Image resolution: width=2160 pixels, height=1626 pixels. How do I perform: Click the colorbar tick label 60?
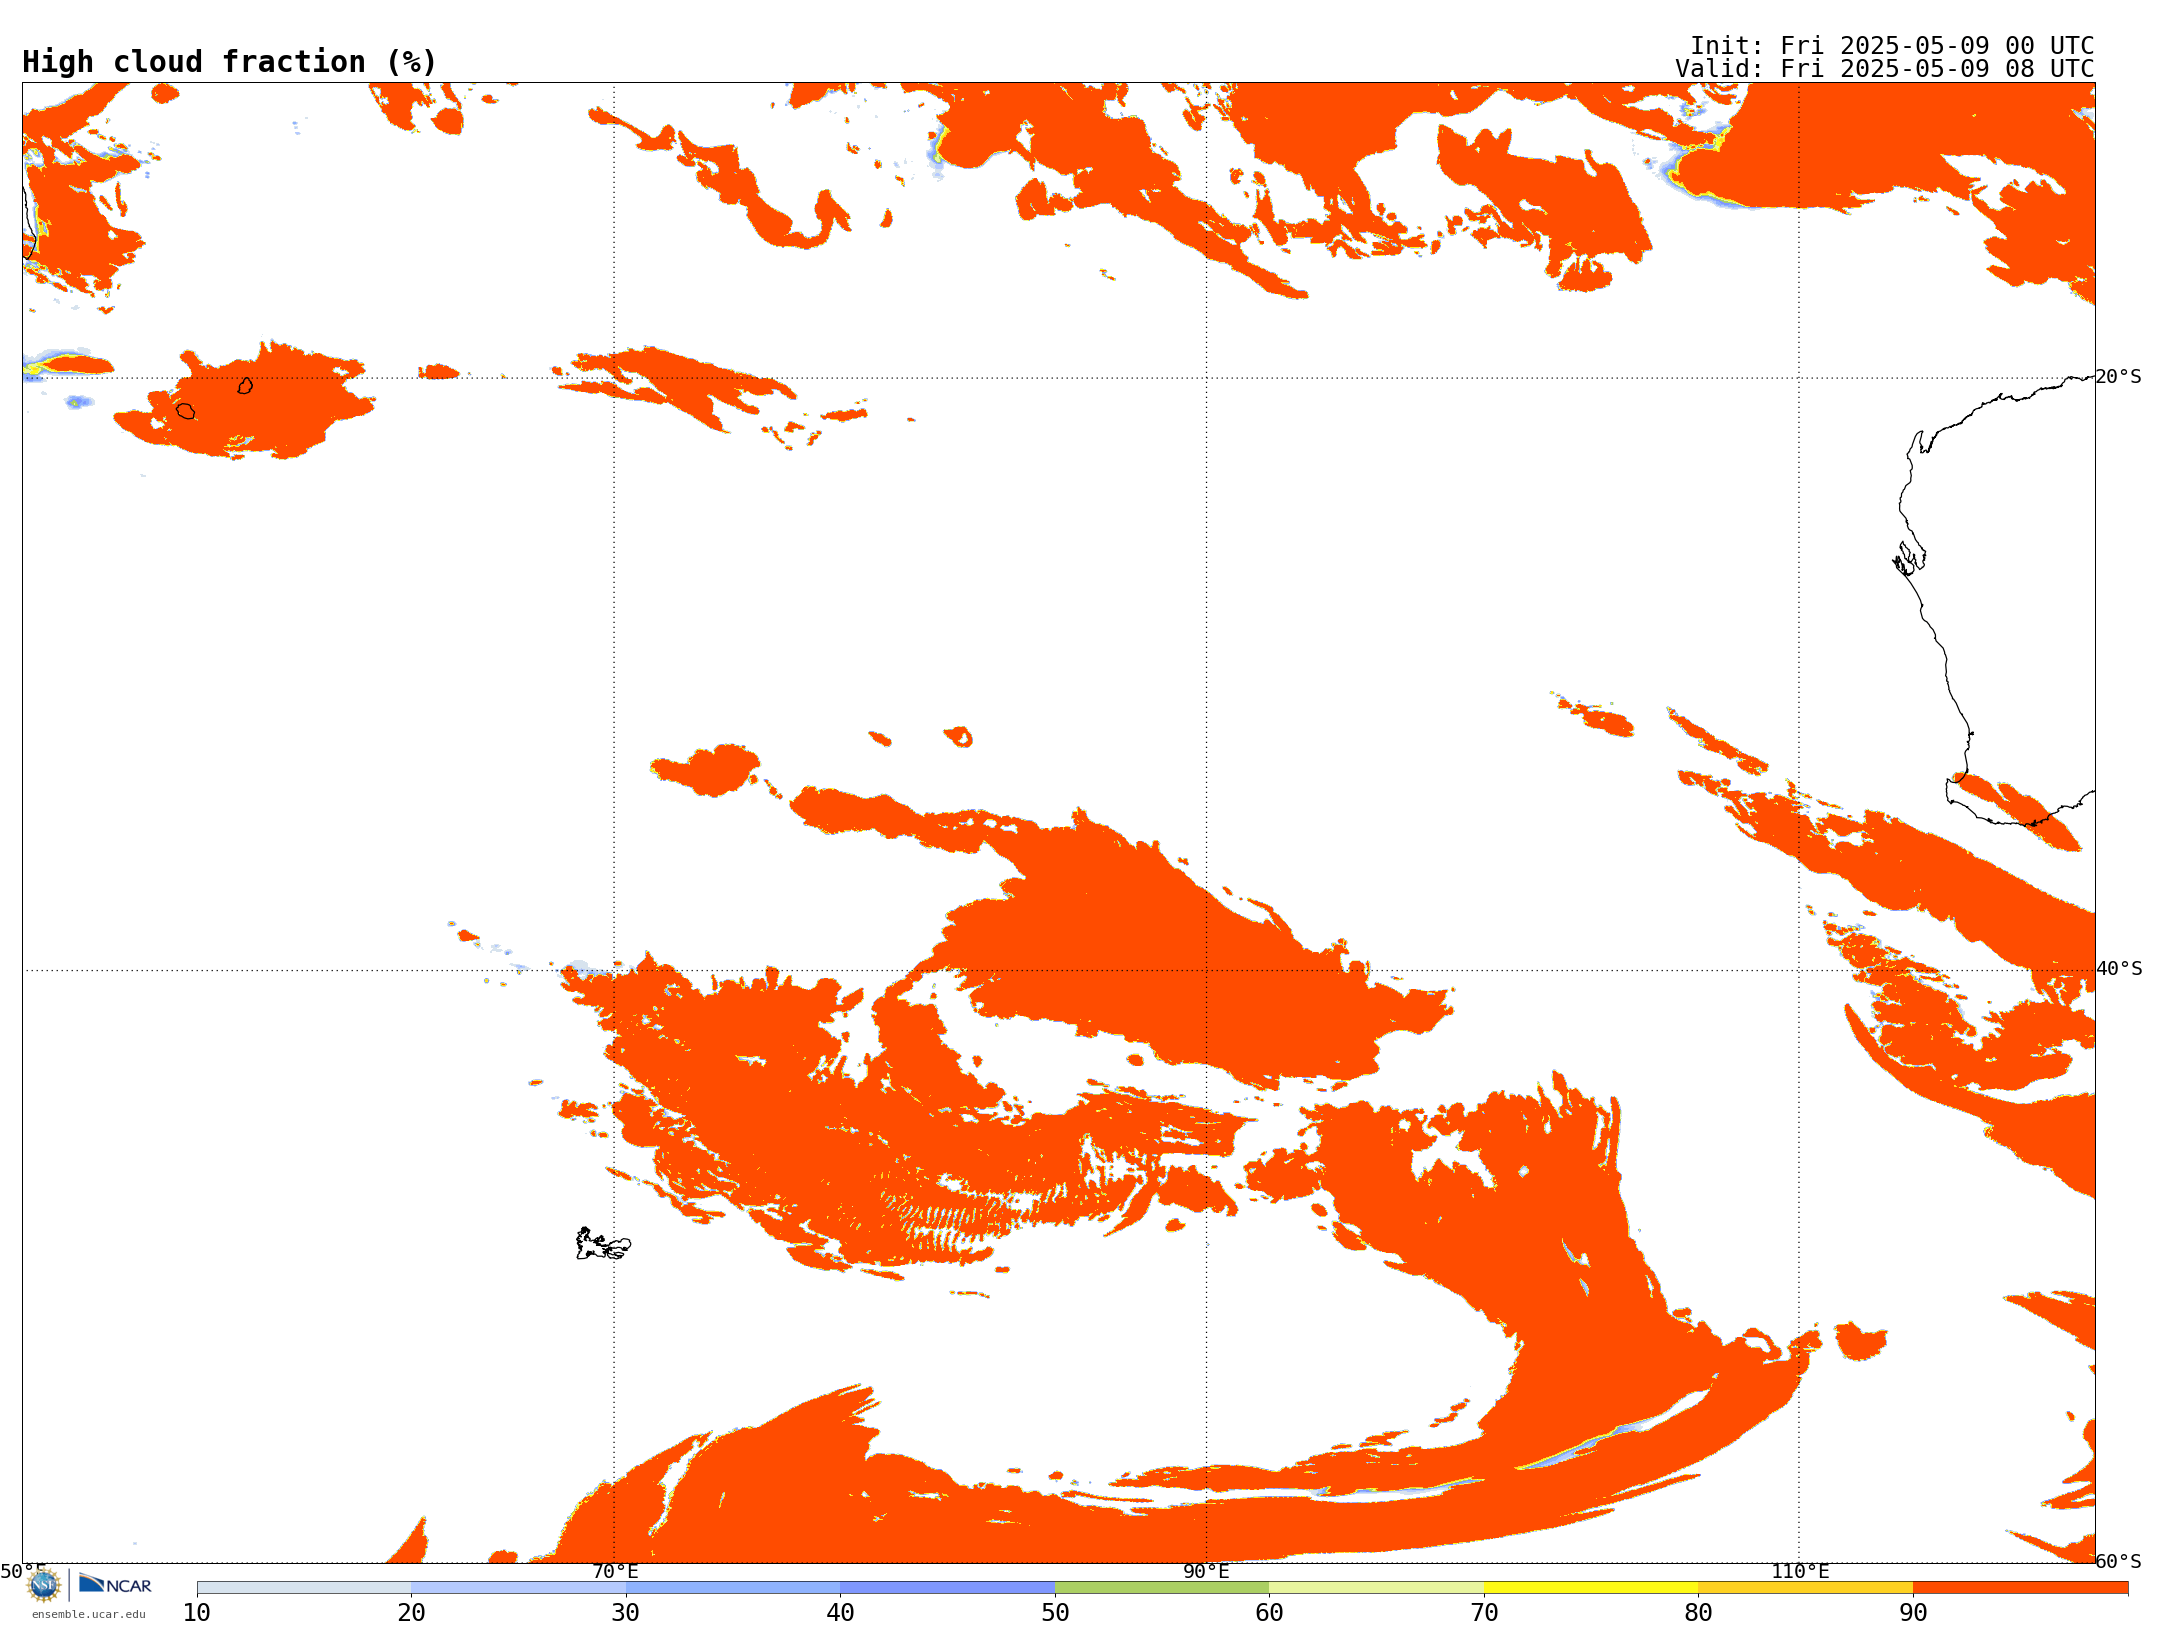[x=1269, y=1613]
